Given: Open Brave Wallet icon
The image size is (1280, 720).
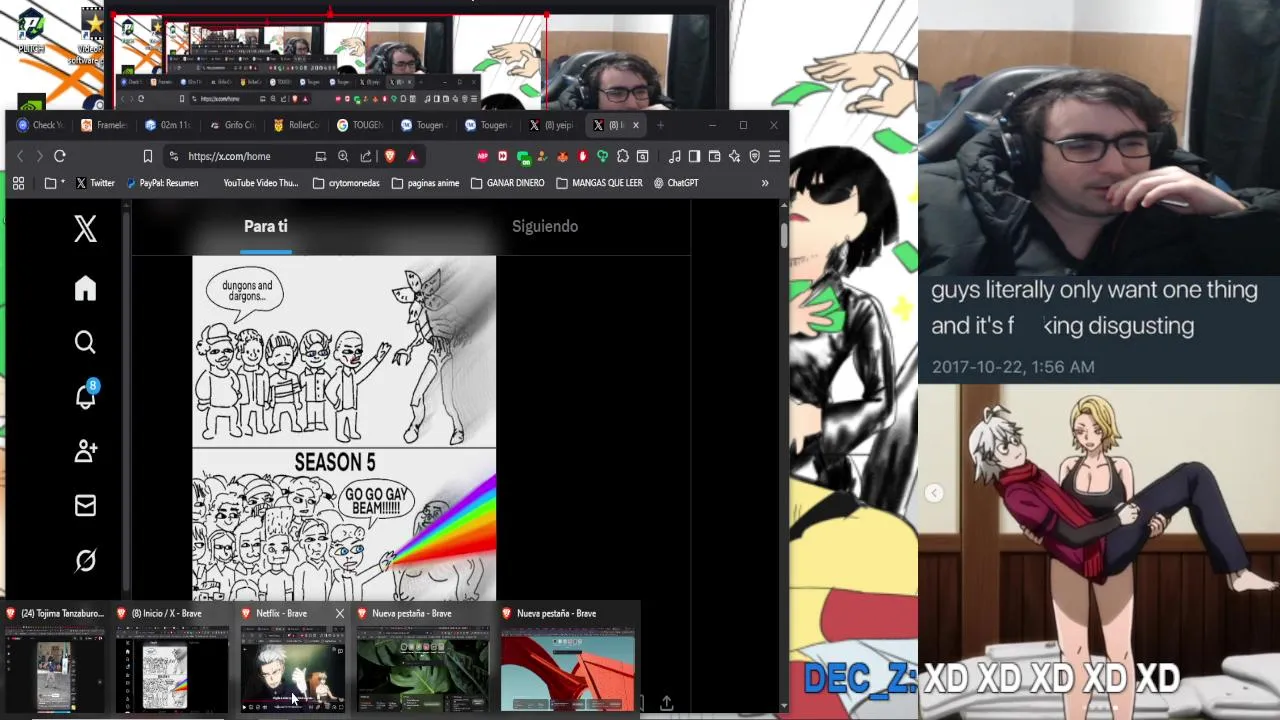Looking at the screenshot, I should click(x=714, y=156).
